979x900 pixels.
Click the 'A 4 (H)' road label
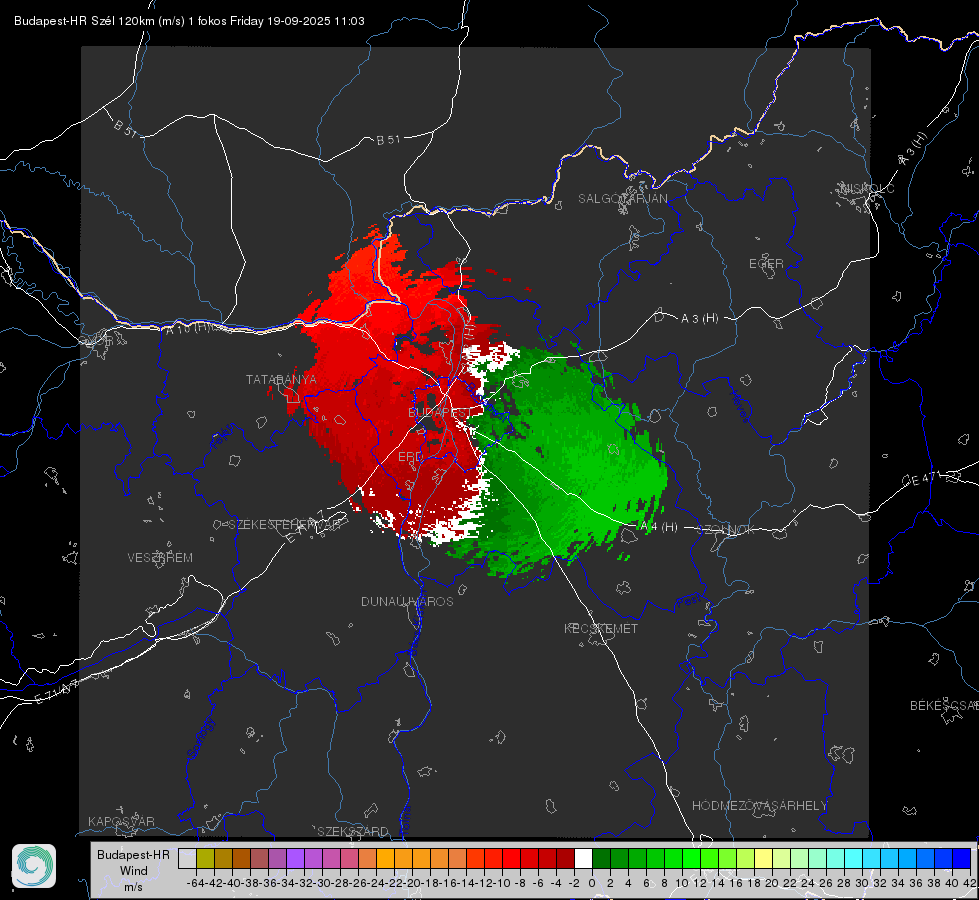click(x=659, y=527)
